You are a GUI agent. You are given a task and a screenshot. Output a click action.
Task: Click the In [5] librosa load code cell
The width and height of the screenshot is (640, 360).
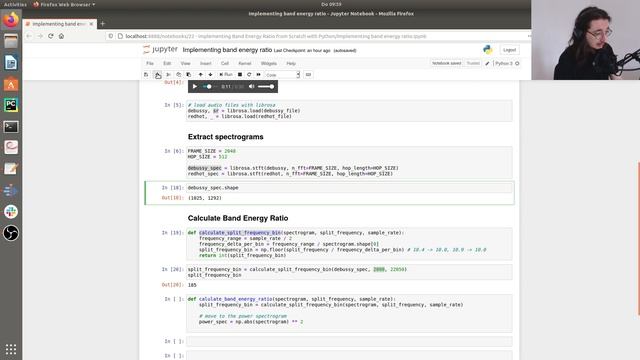(349, 111)
